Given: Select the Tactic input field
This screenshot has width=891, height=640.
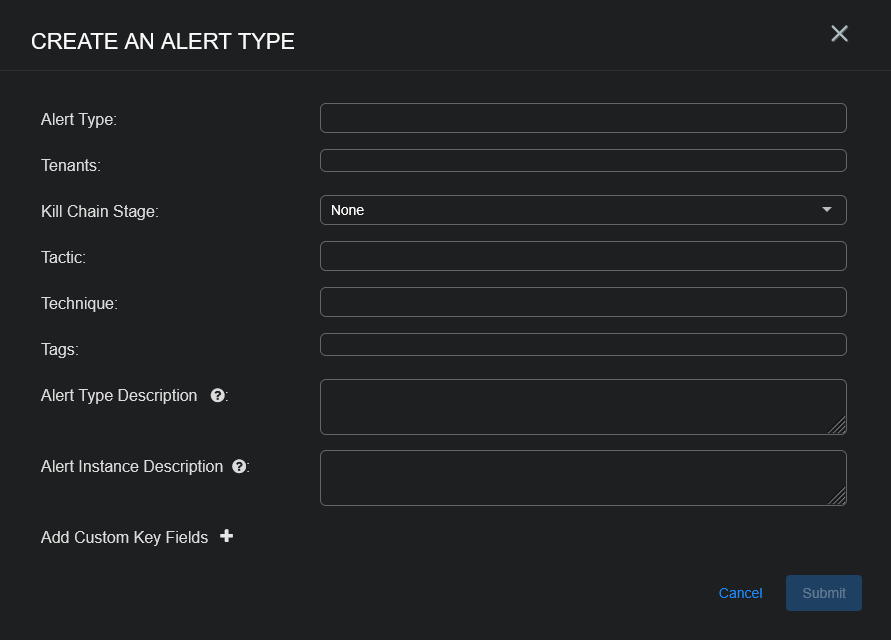Looking at the screenshot, I should tap(583, 256).
